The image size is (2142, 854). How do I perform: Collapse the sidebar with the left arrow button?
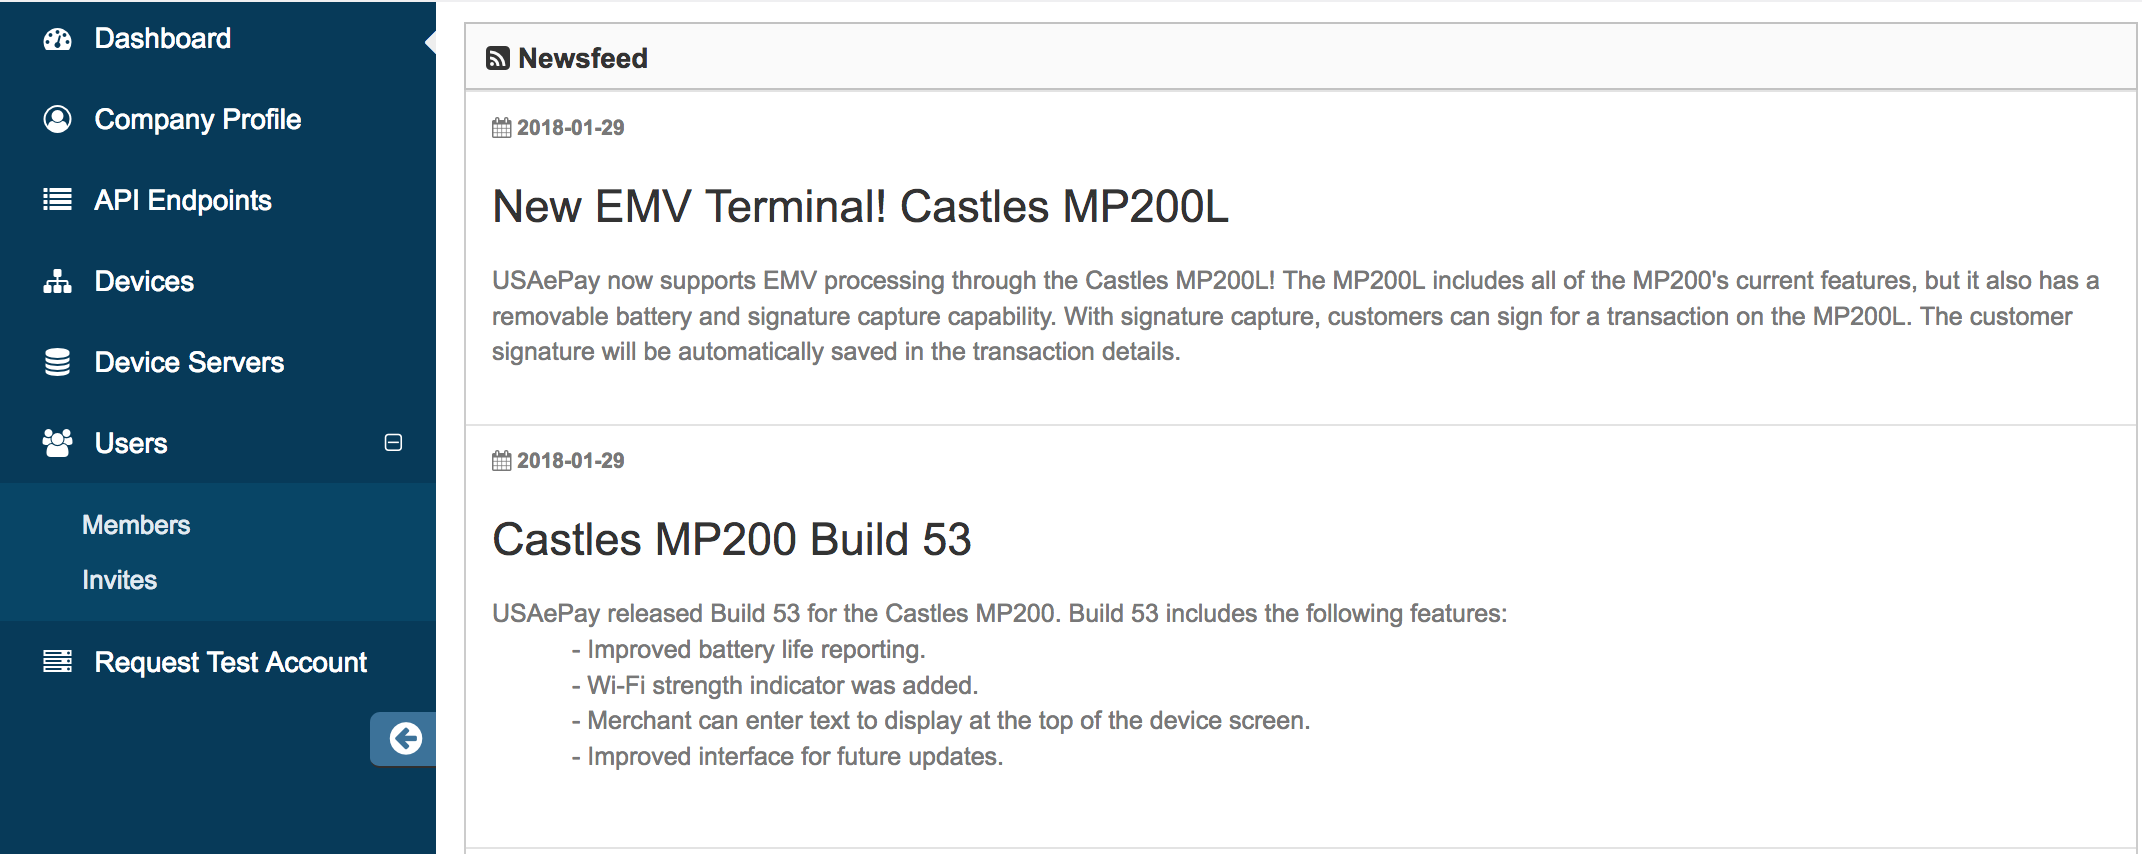[x=405, y=739]
